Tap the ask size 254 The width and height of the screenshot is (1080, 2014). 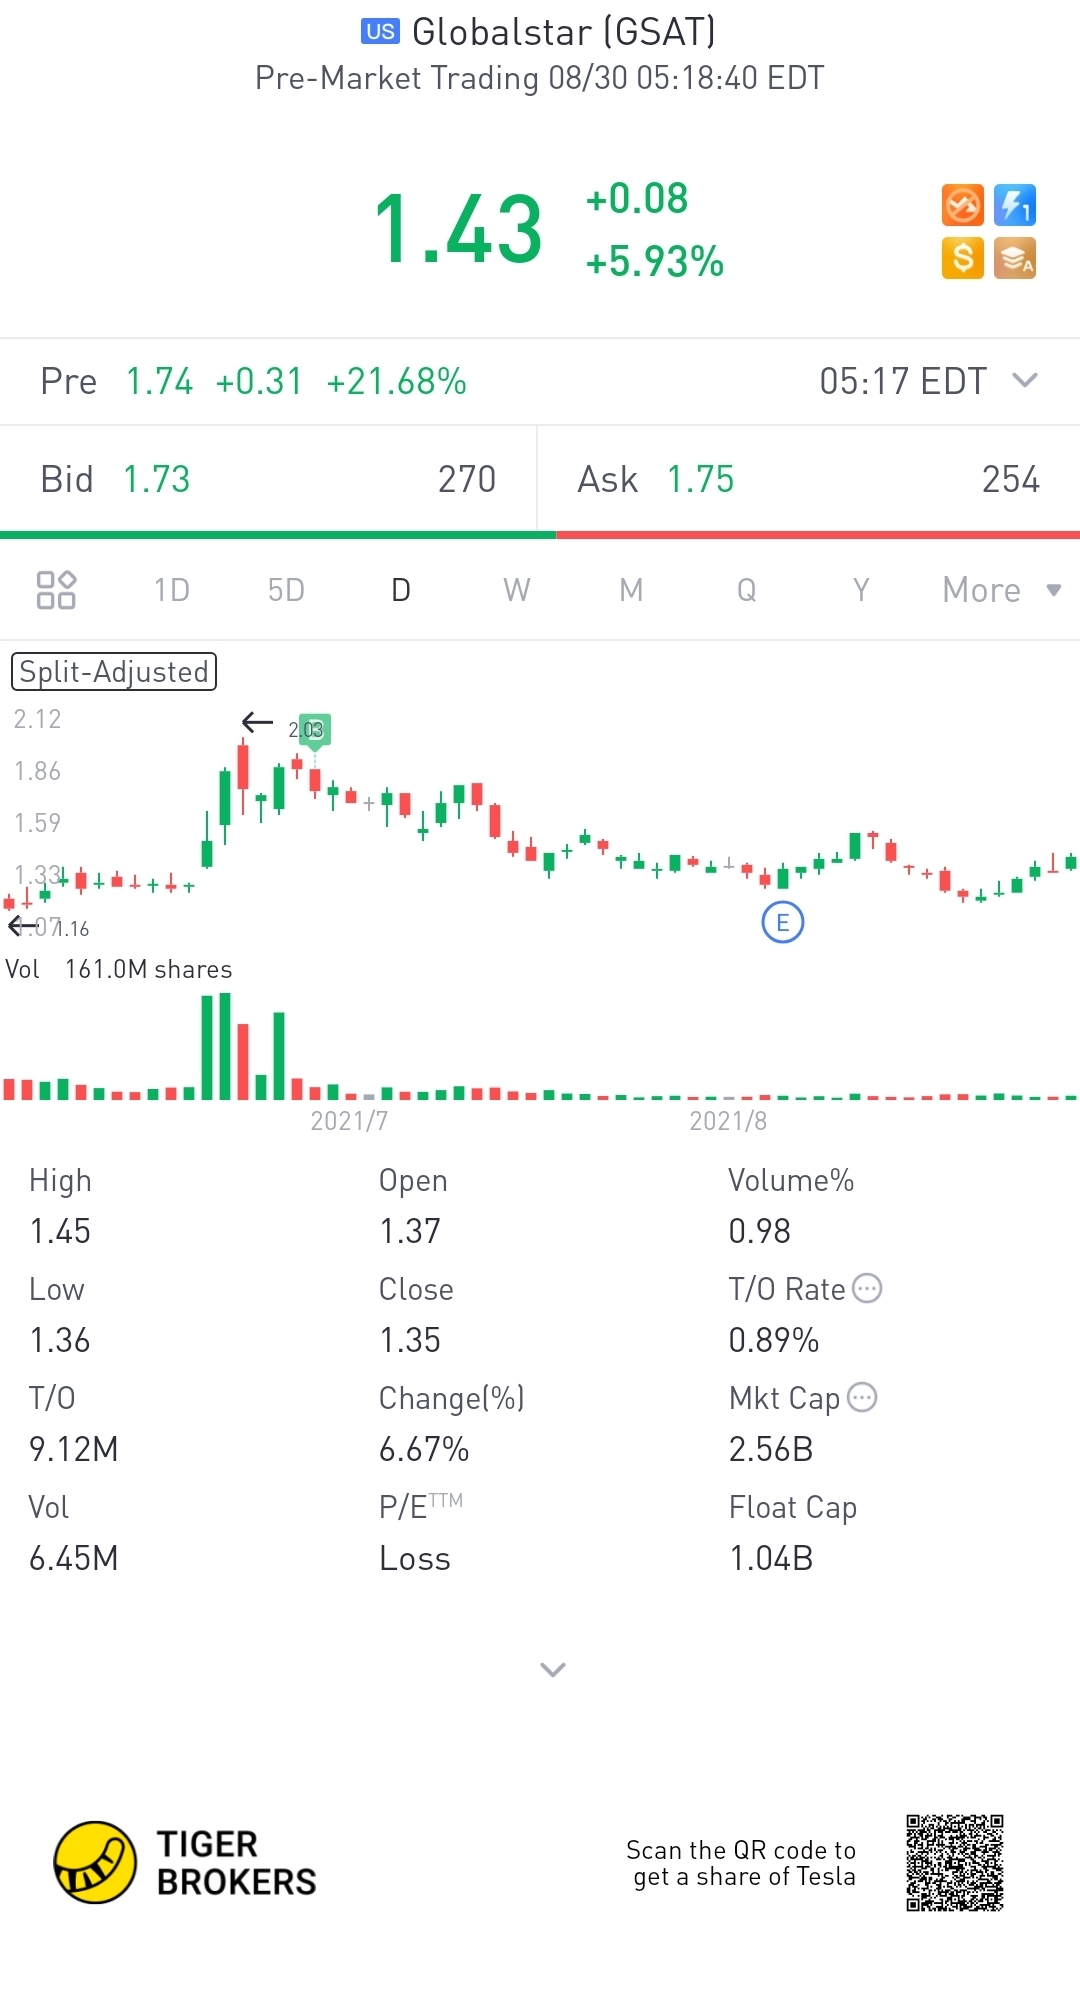tap(1011, 479)
